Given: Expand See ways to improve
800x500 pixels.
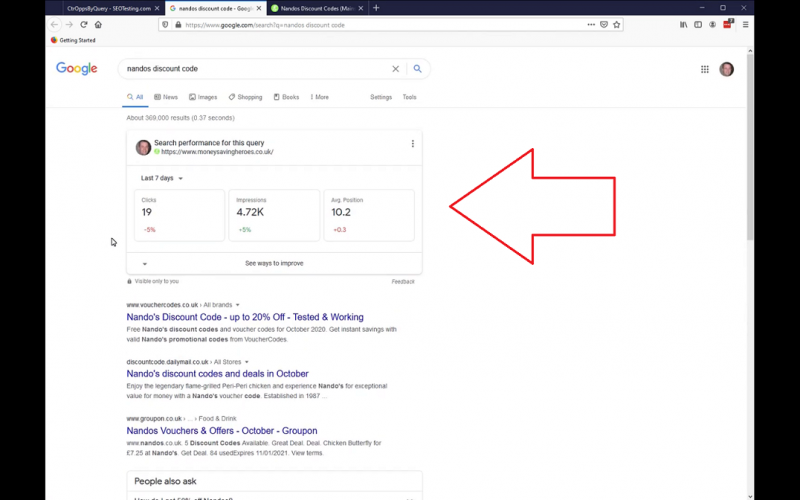Looking at the screenshot, I should click(274, 263).
